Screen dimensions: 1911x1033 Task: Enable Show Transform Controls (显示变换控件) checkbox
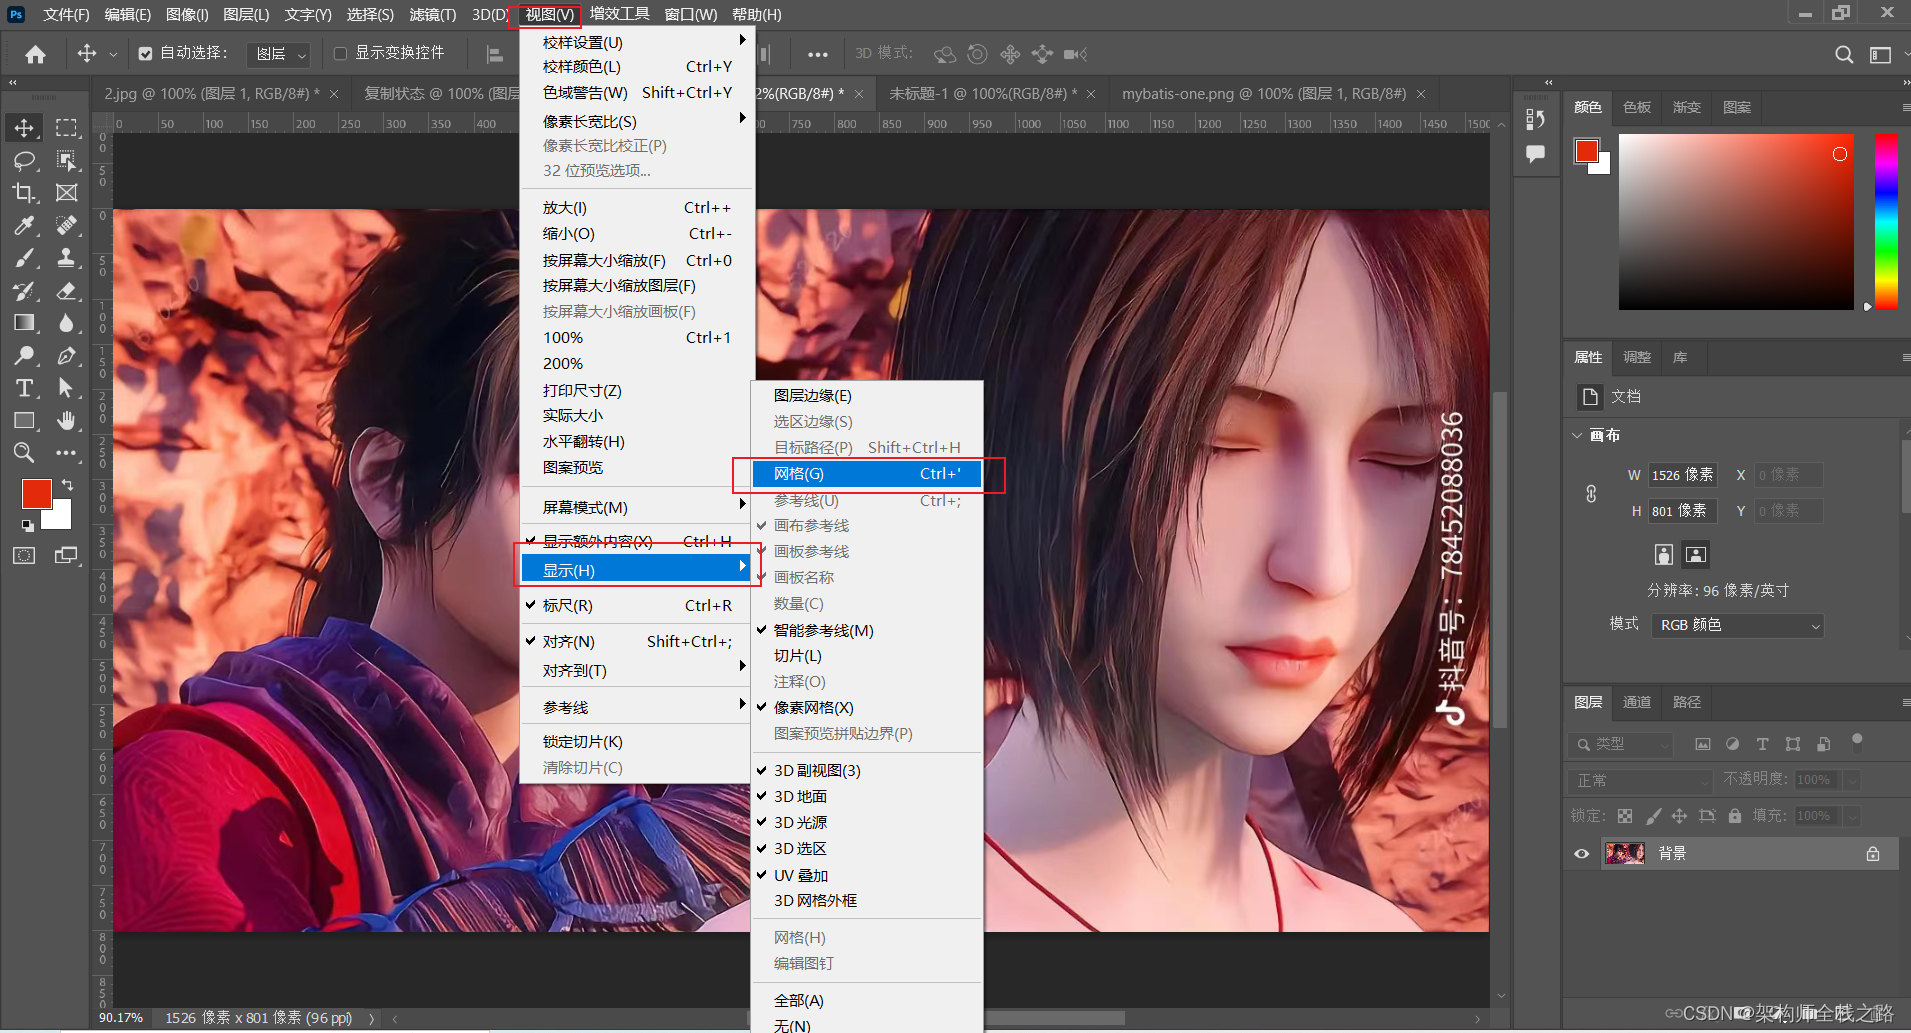pos(340,54)
